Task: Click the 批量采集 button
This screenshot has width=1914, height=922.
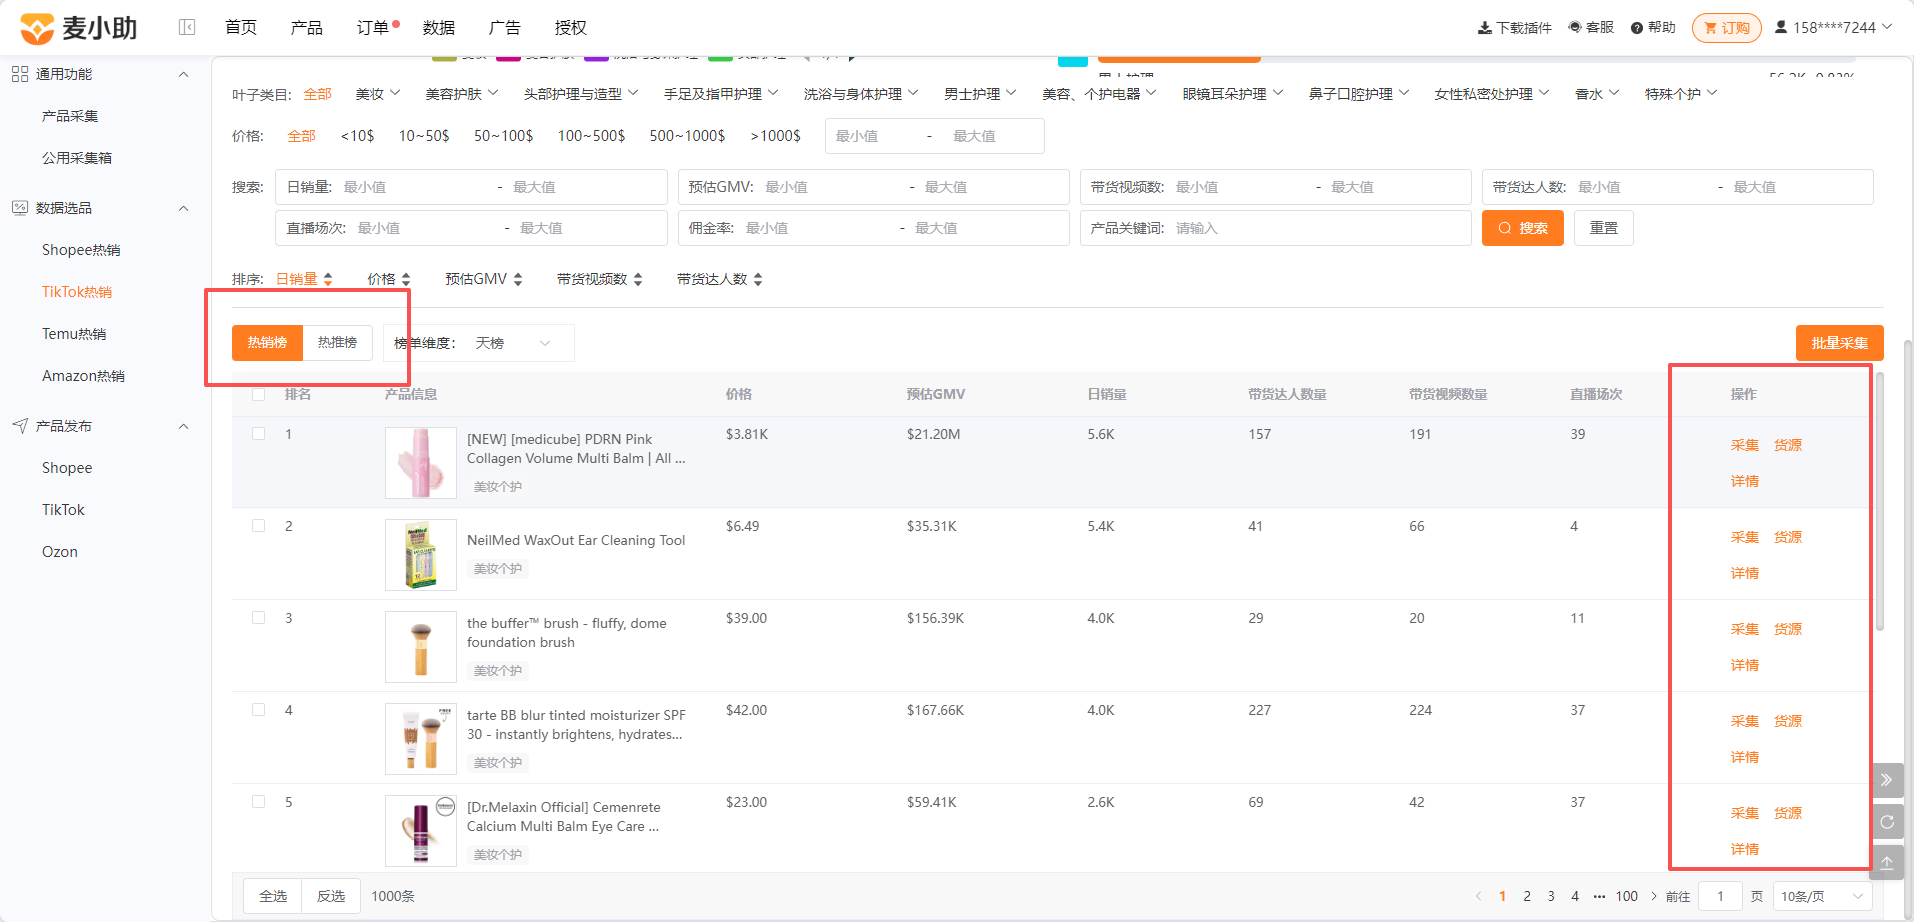Action: 1840,343
